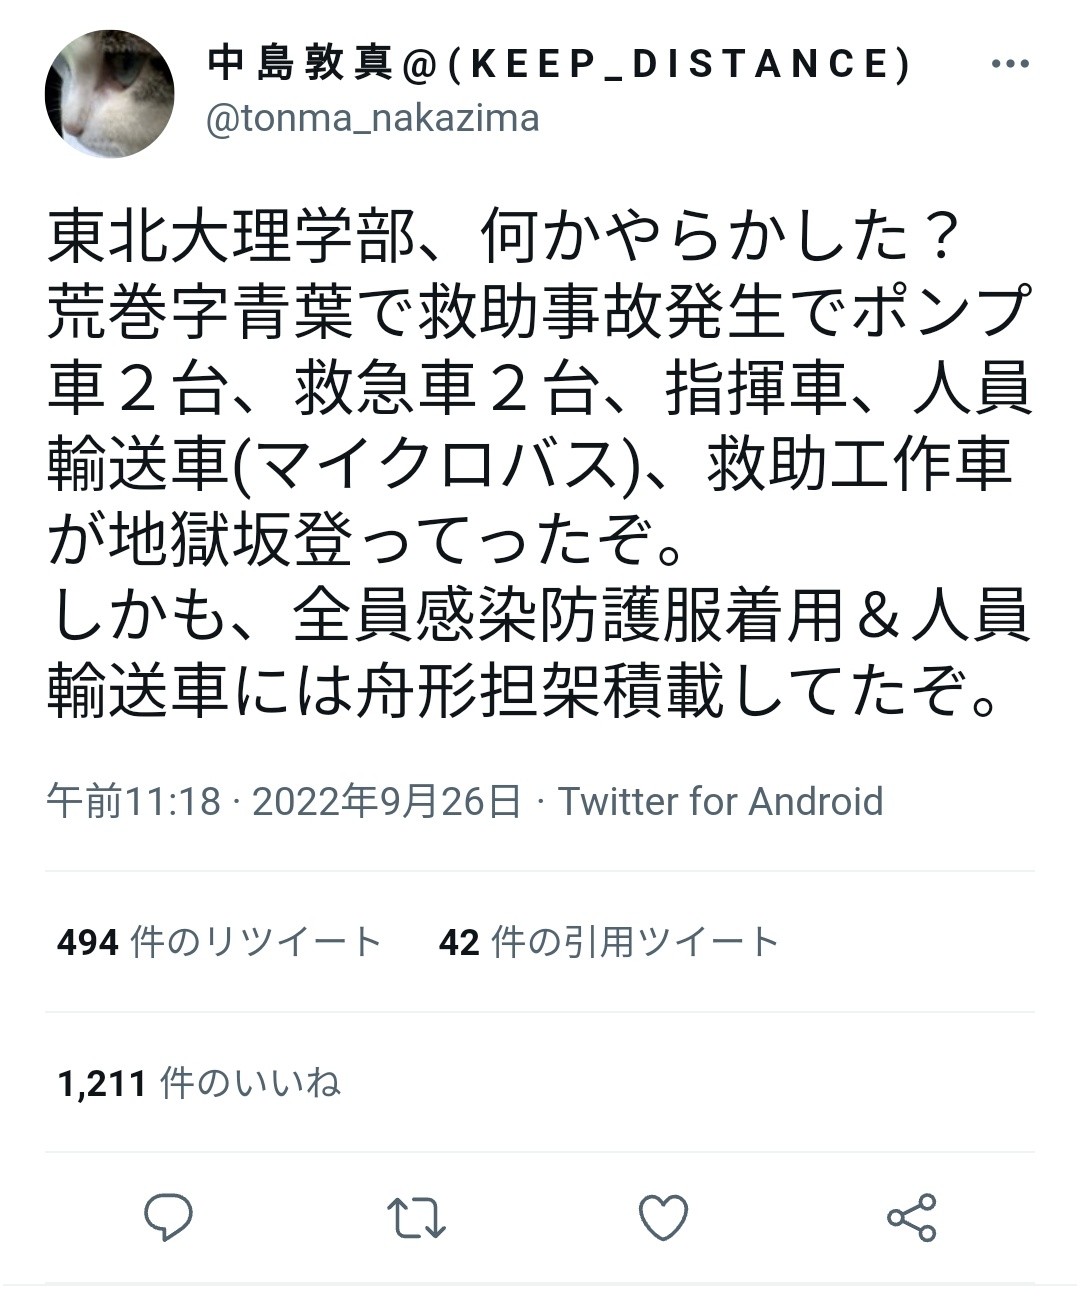1080x1303 pixels.
Task: Tap the 午前11:18 timestamp
Action: [134, 801]
